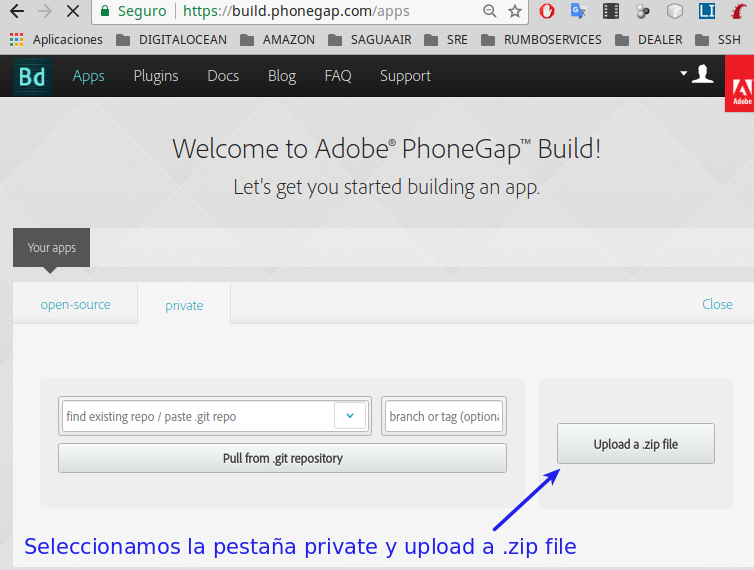Click the gray spheres extension icon
This screenshot has width=754, height=570.
pos(643,11)
